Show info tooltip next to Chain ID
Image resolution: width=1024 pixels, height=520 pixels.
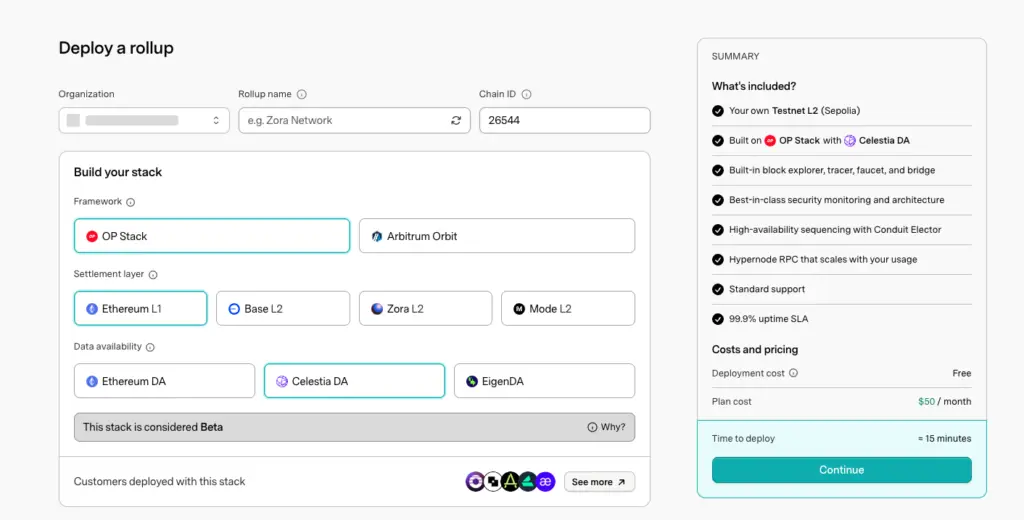(526, 94)
